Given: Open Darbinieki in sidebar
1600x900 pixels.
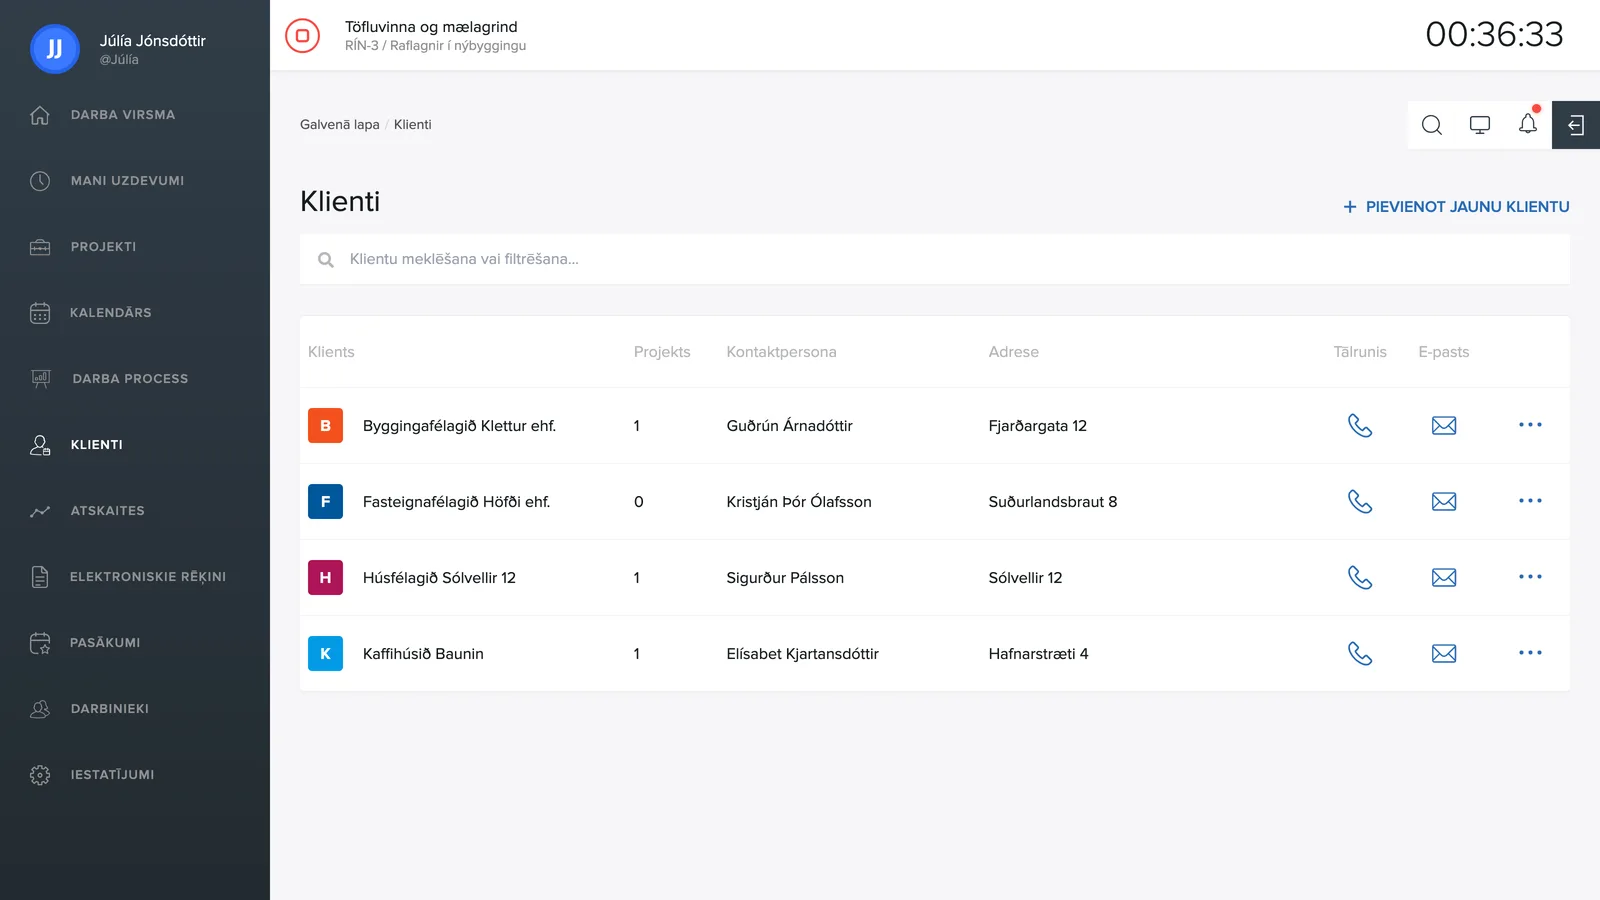Looking at the screenshot, I should pyautogui.click(x=109, y=709).
